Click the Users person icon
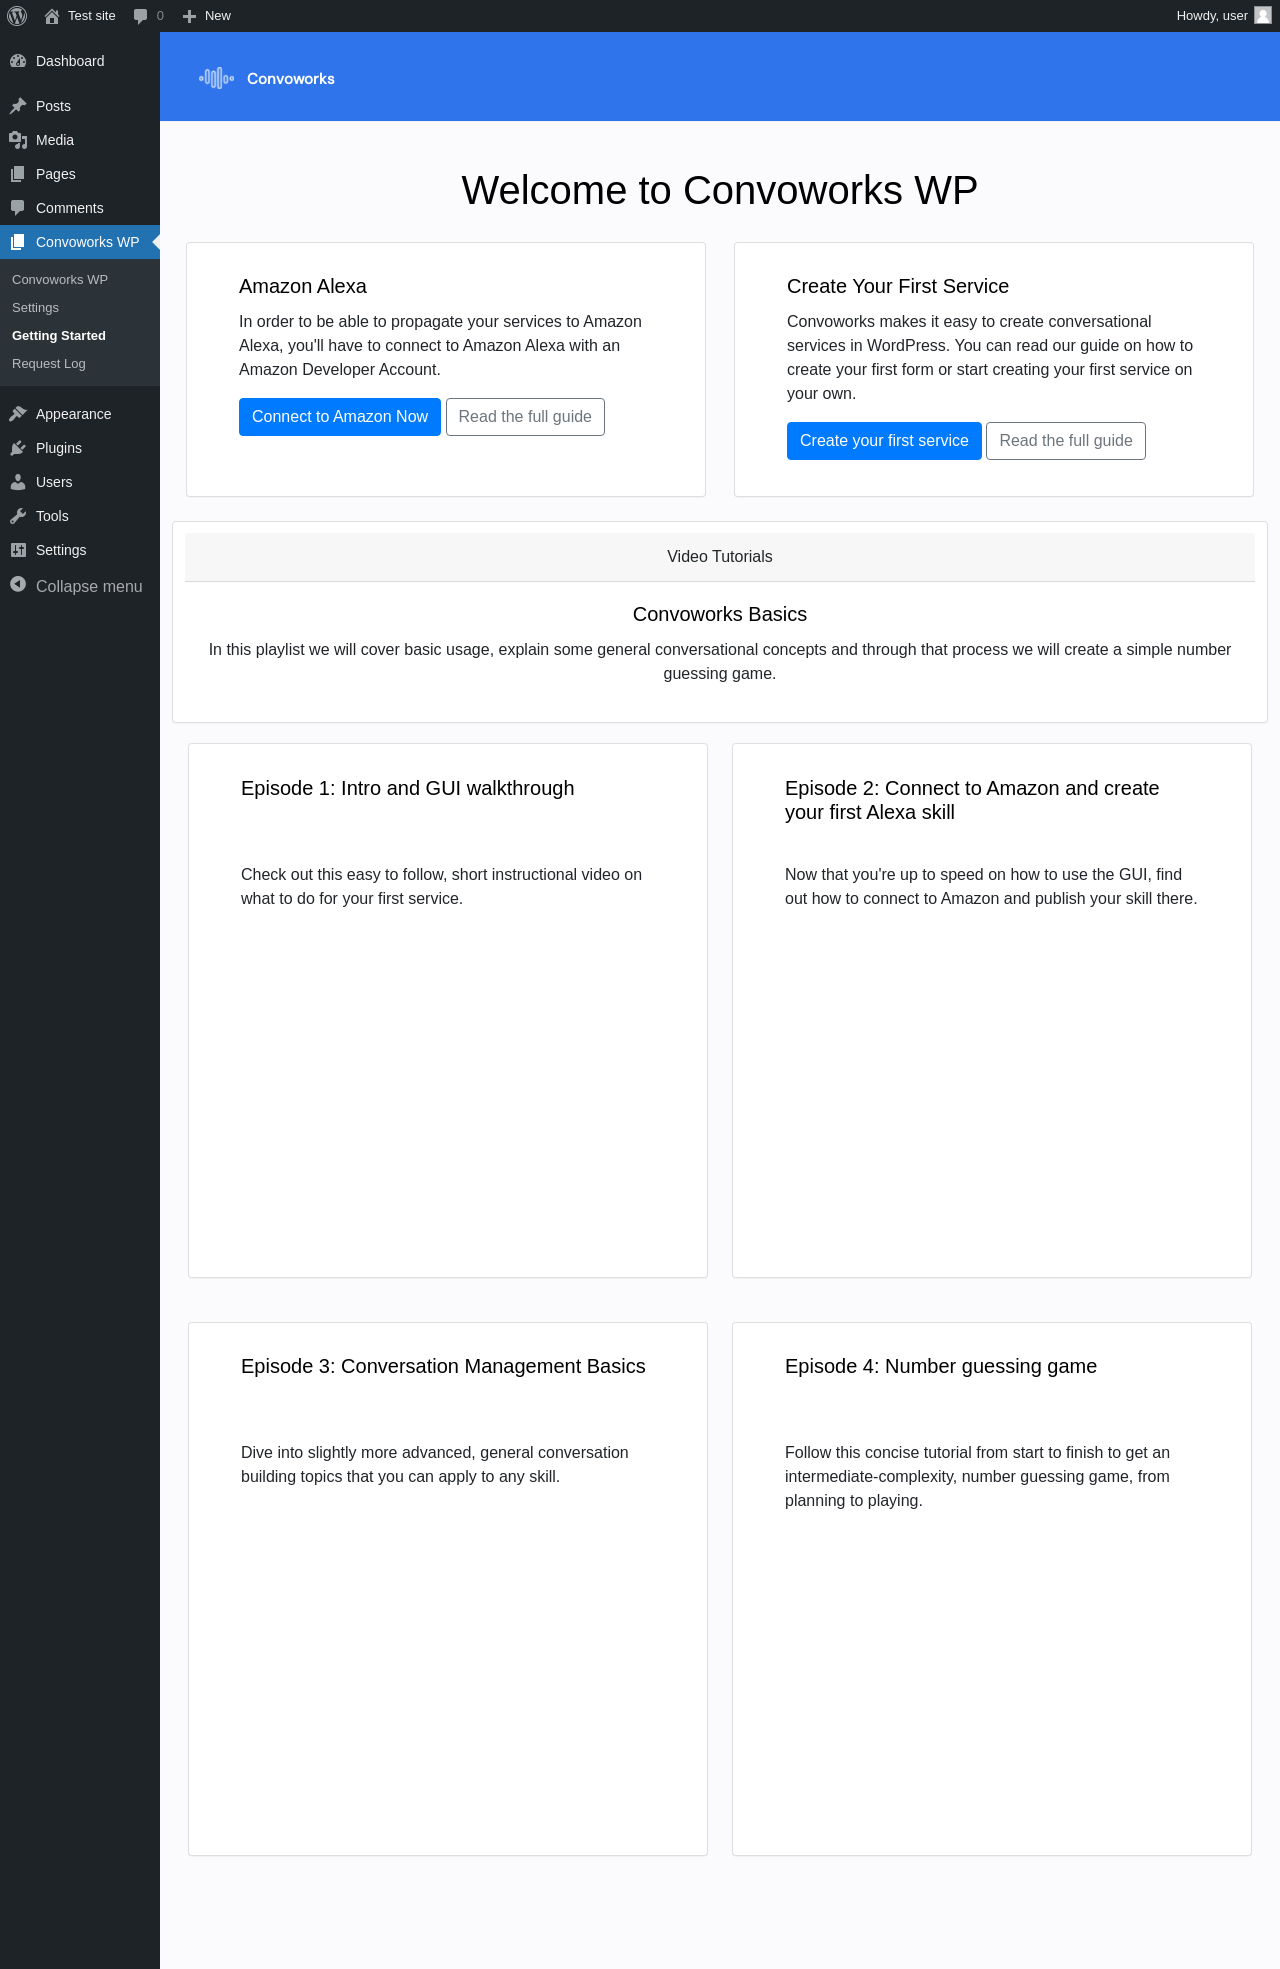This screenshot has width=1280, height=1969. tap(18, 482)
